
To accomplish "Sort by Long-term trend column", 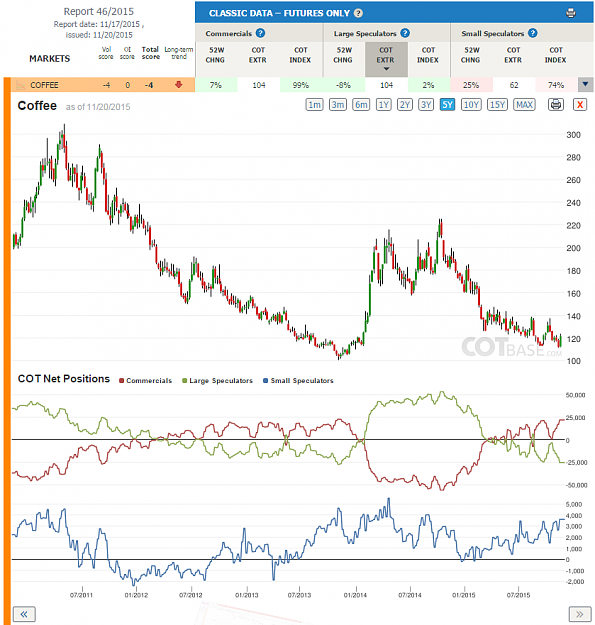I will [179, 53].
